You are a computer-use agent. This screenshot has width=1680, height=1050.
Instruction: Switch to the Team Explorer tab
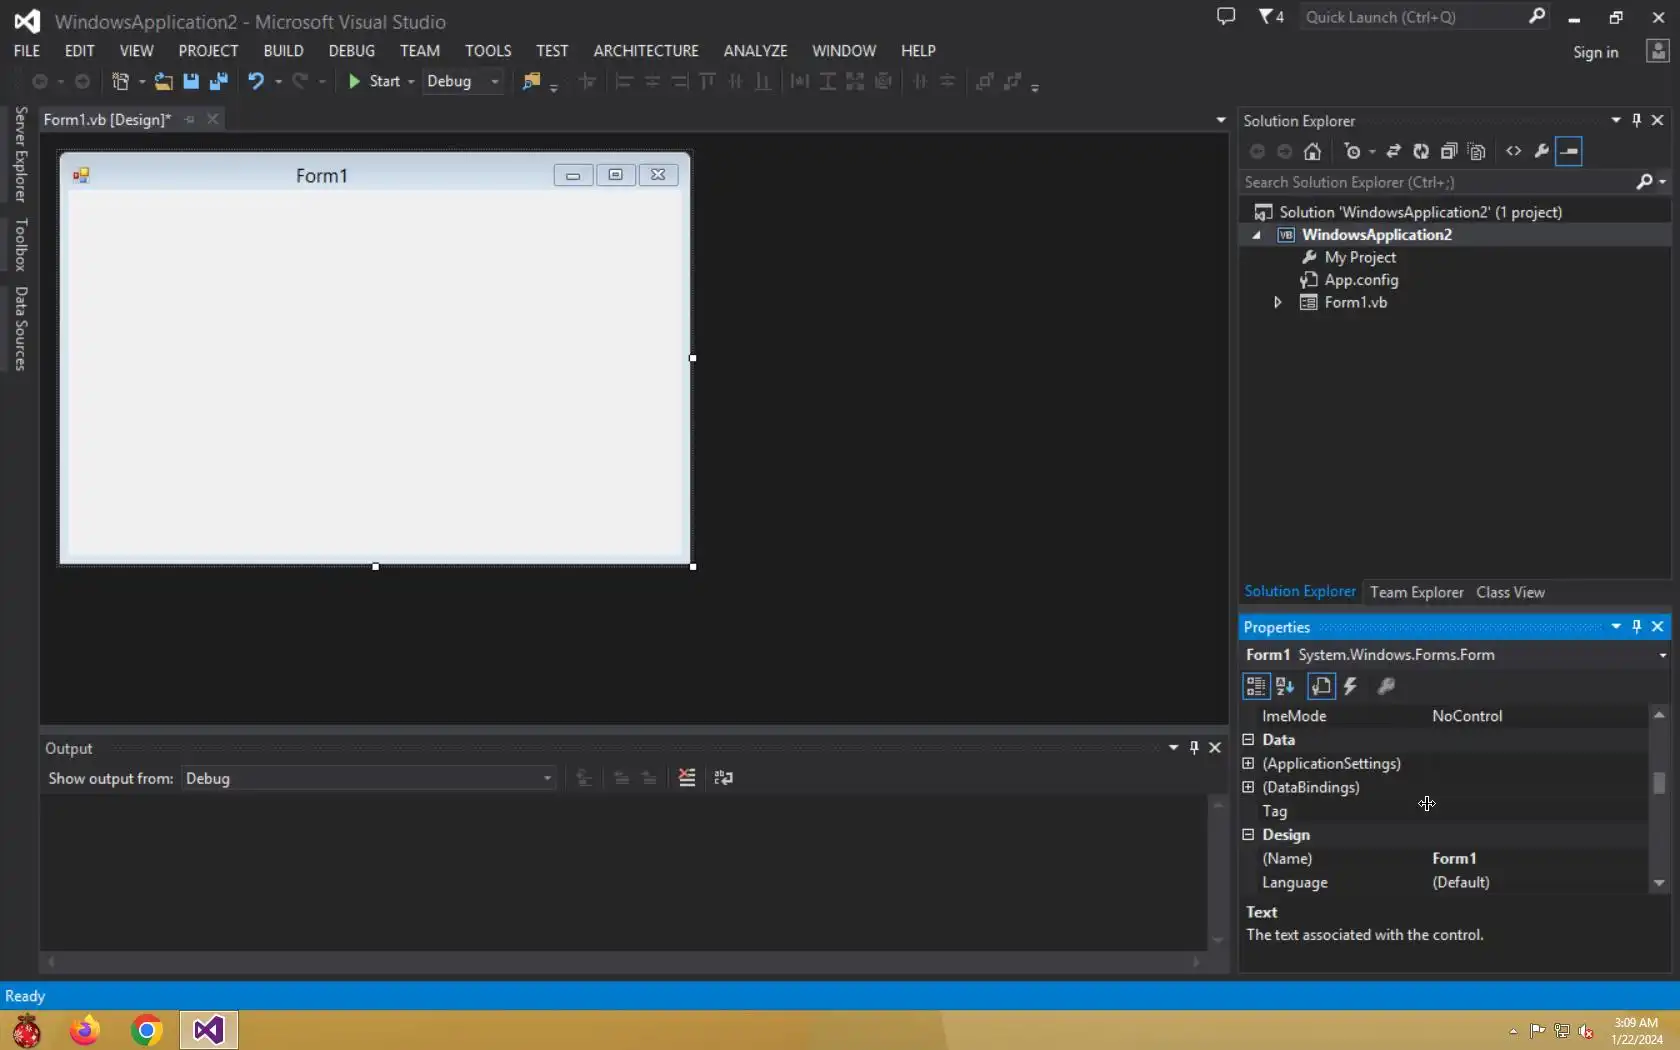click(x=1416, y=592)
